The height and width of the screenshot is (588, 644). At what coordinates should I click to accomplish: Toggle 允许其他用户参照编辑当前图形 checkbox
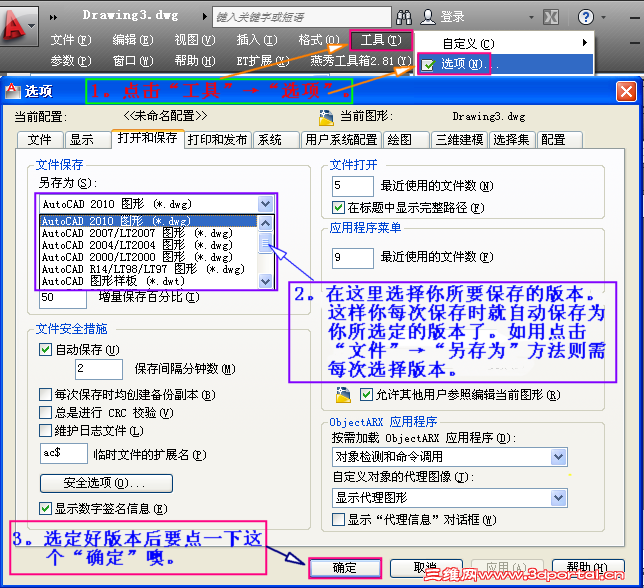click(x=366, y=395)
